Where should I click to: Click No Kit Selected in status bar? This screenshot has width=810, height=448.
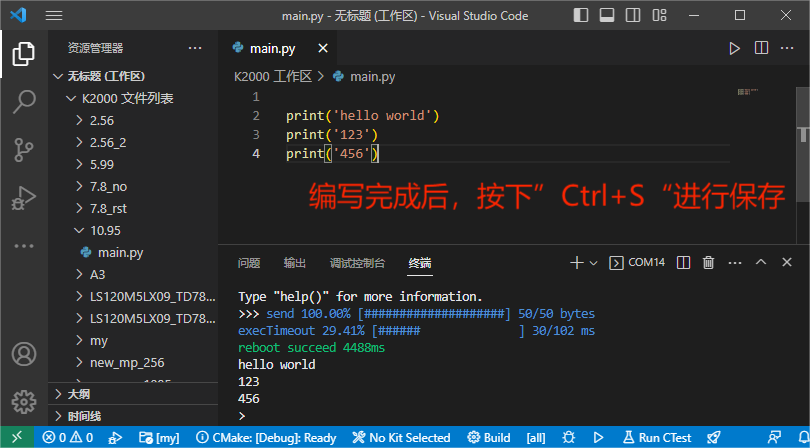pos(401,438)
